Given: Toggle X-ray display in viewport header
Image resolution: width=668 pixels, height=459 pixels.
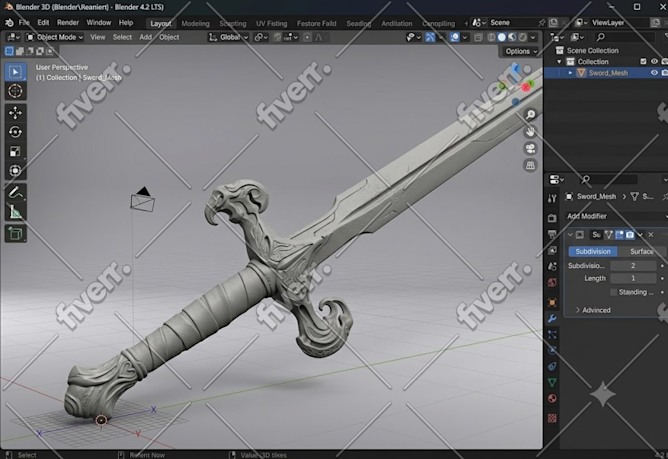Looking at the screenshot, I should (478, 37).
